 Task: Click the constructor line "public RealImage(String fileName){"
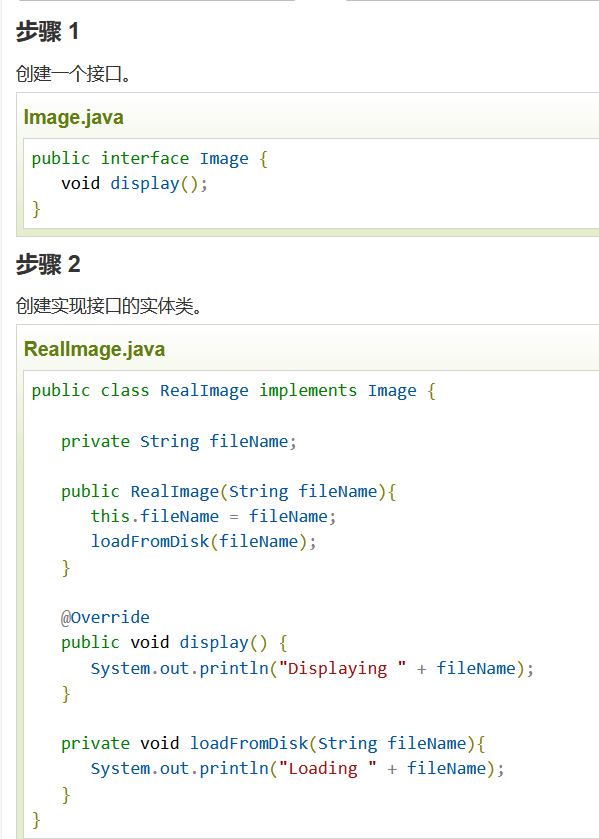click(x=229, y=491)
